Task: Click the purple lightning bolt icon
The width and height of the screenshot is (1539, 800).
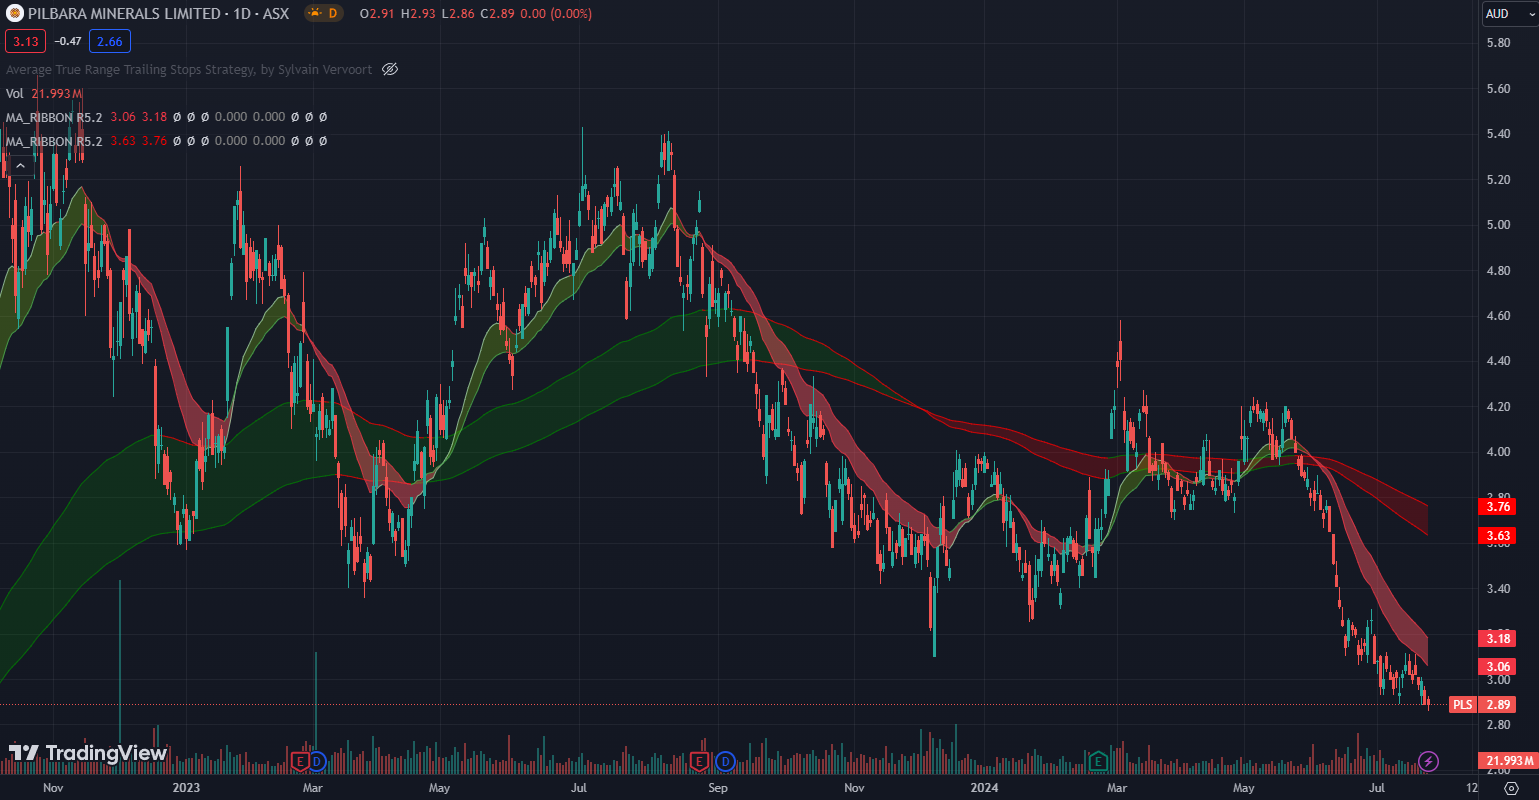Action: click(x=1429, y=762)
